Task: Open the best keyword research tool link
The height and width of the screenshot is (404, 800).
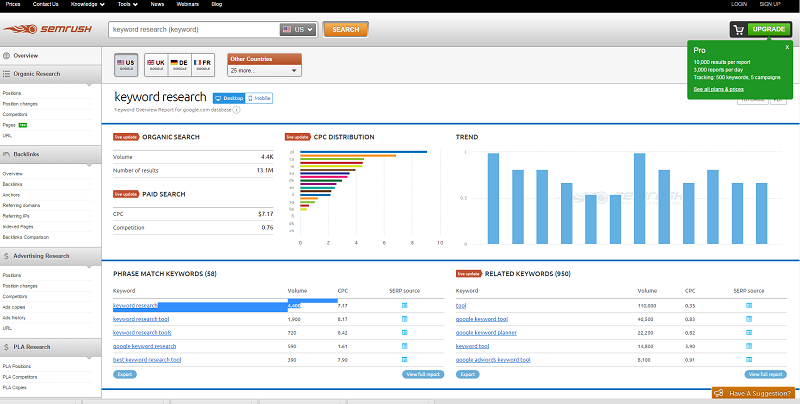Action: [147, 360]
